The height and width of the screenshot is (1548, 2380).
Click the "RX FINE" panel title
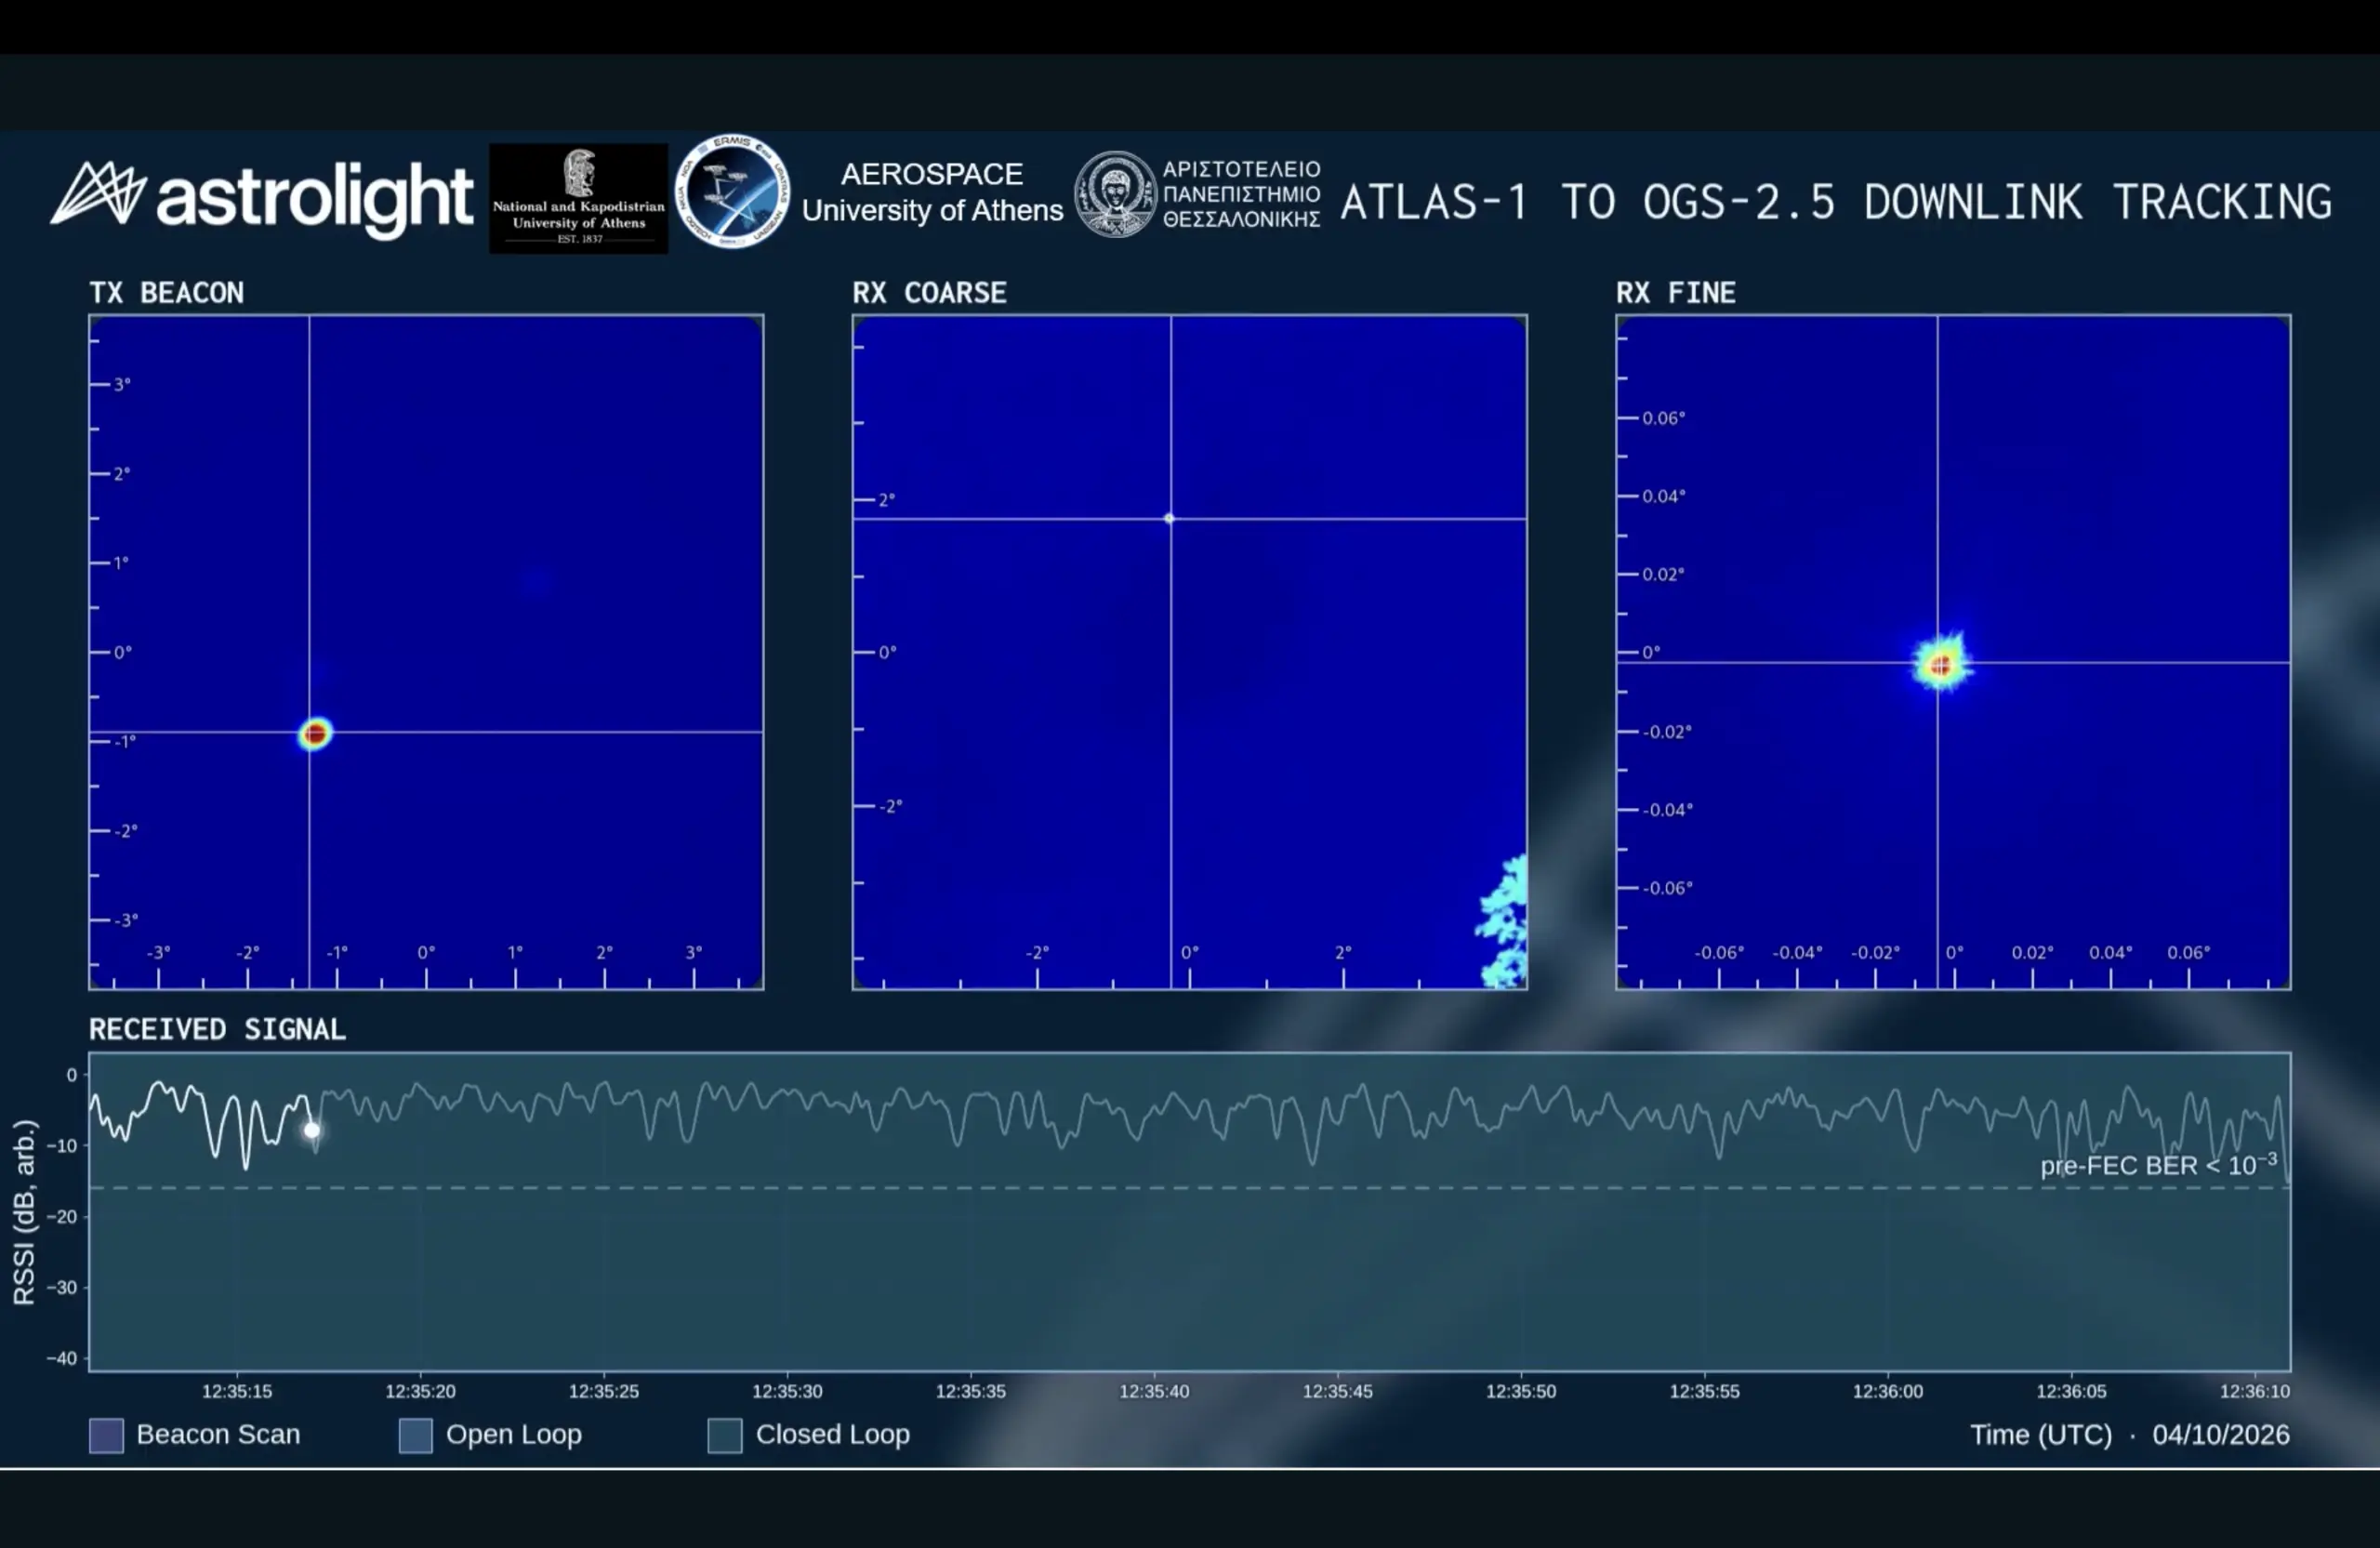(1676, 293)
